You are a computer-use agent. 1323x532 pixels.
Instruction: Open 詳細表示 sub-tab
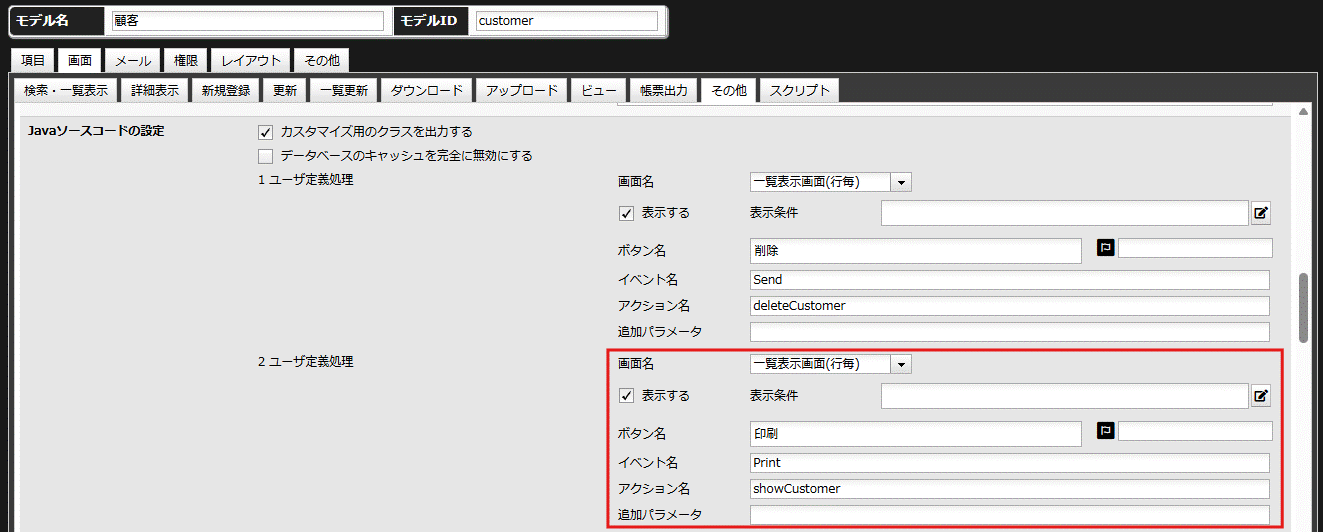pyautogui.click(x=155, y=90)
